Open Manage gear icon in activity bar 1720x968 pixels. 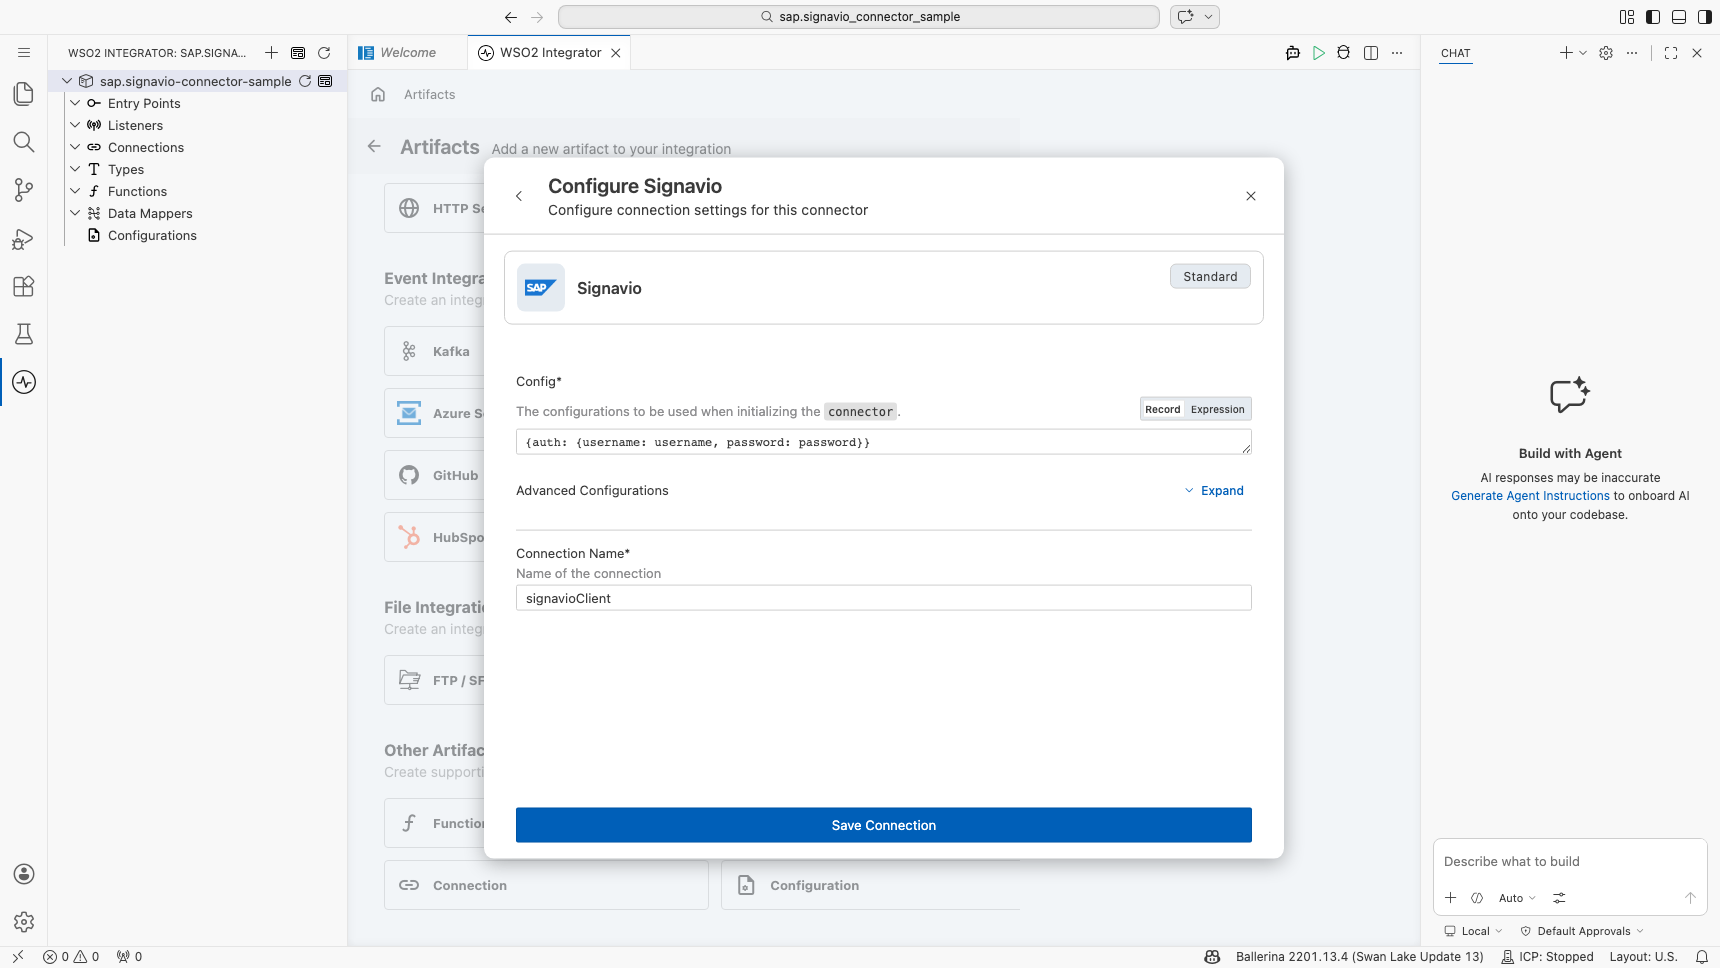coord(24,922)
